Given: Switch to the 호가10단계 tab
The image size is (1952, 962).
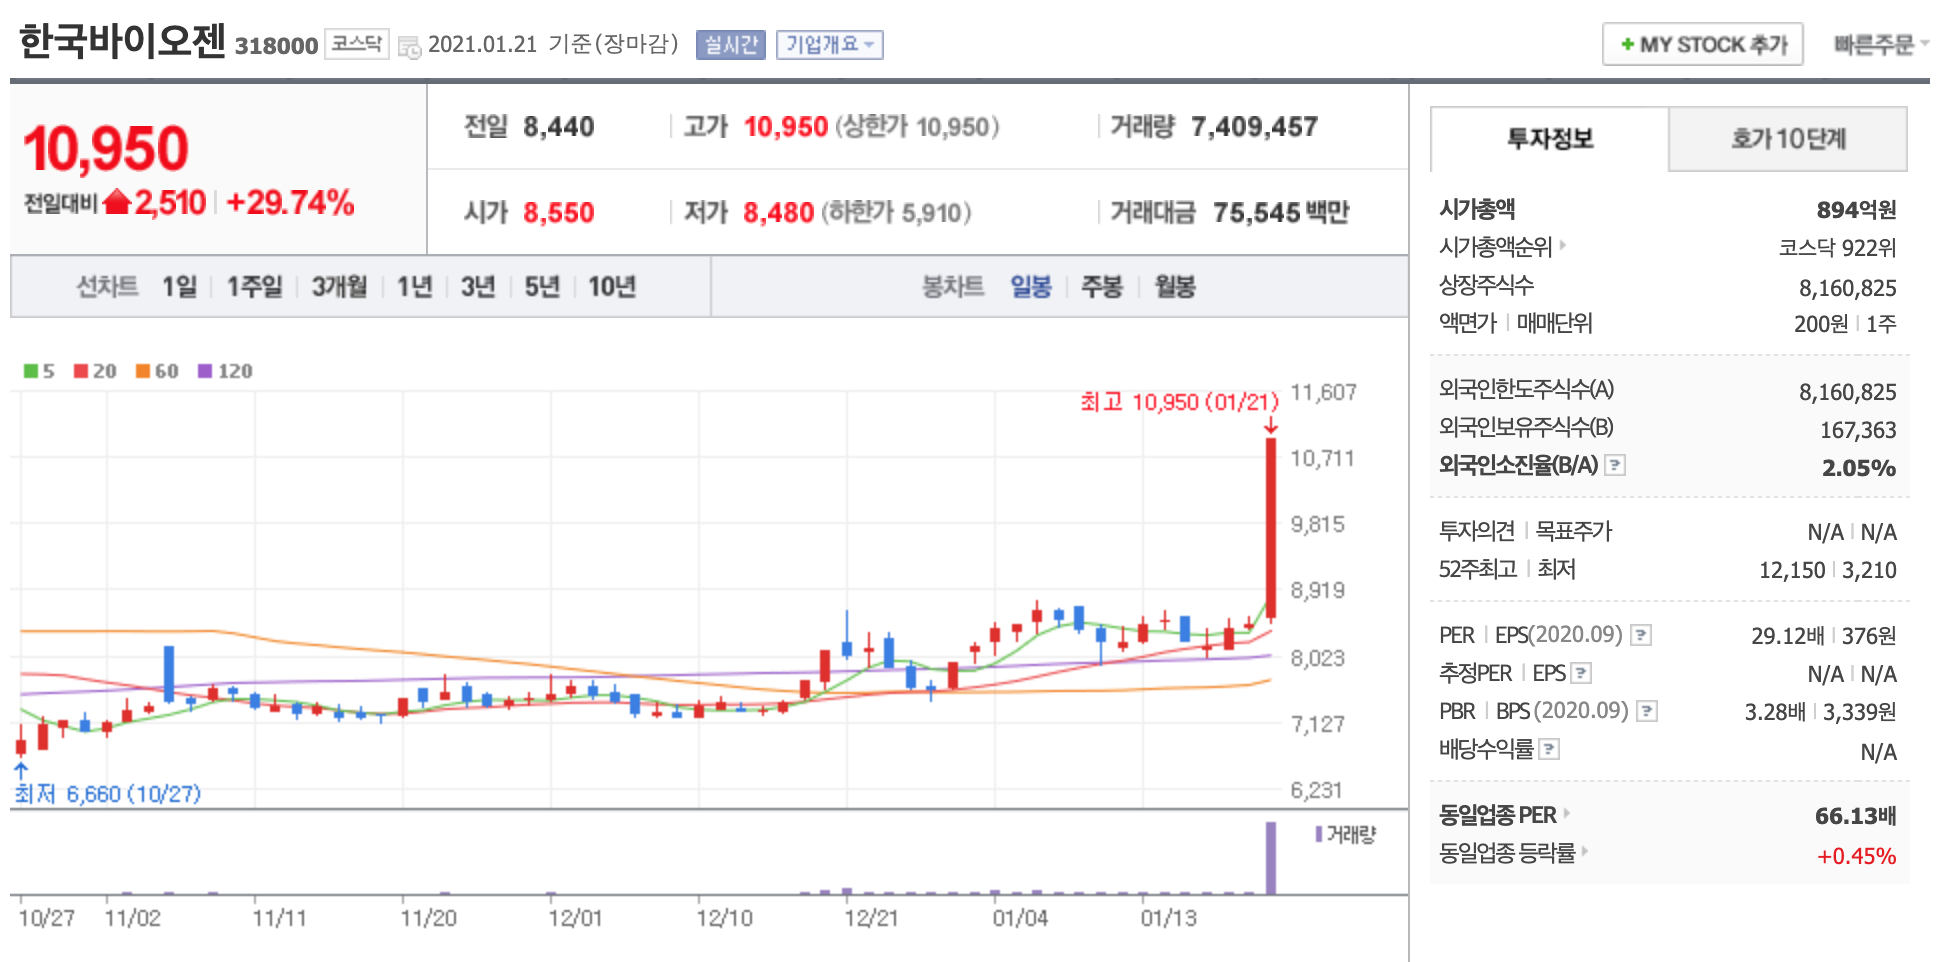Looking at the screenshot, I should [1788, 139].
